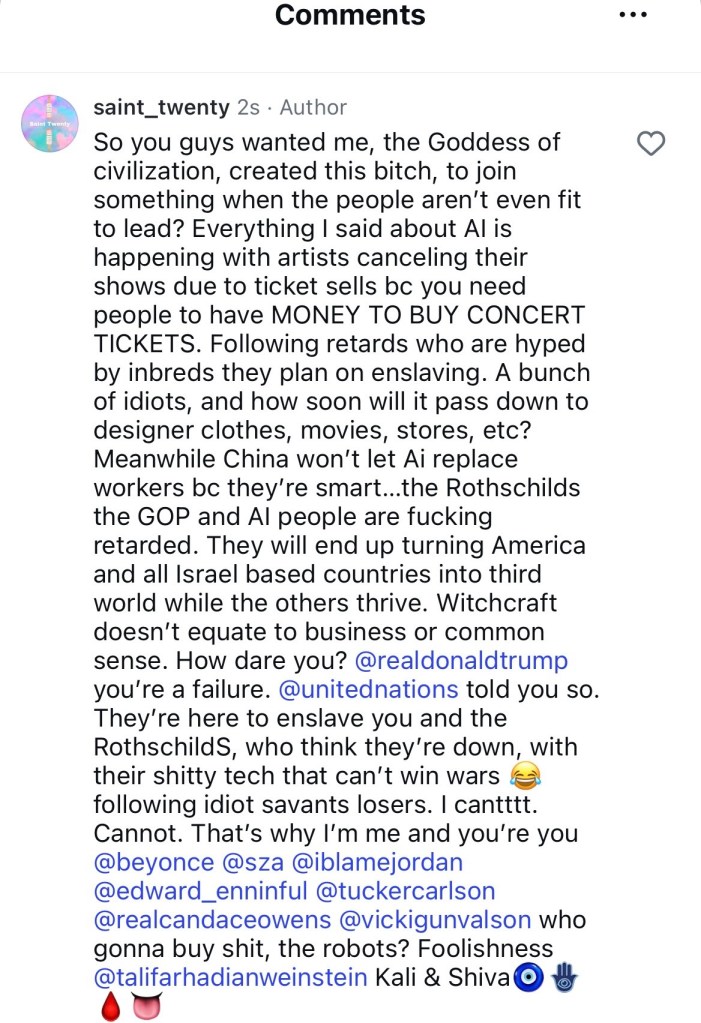Tap the blood drop emoji

[x=110, y=1007]
